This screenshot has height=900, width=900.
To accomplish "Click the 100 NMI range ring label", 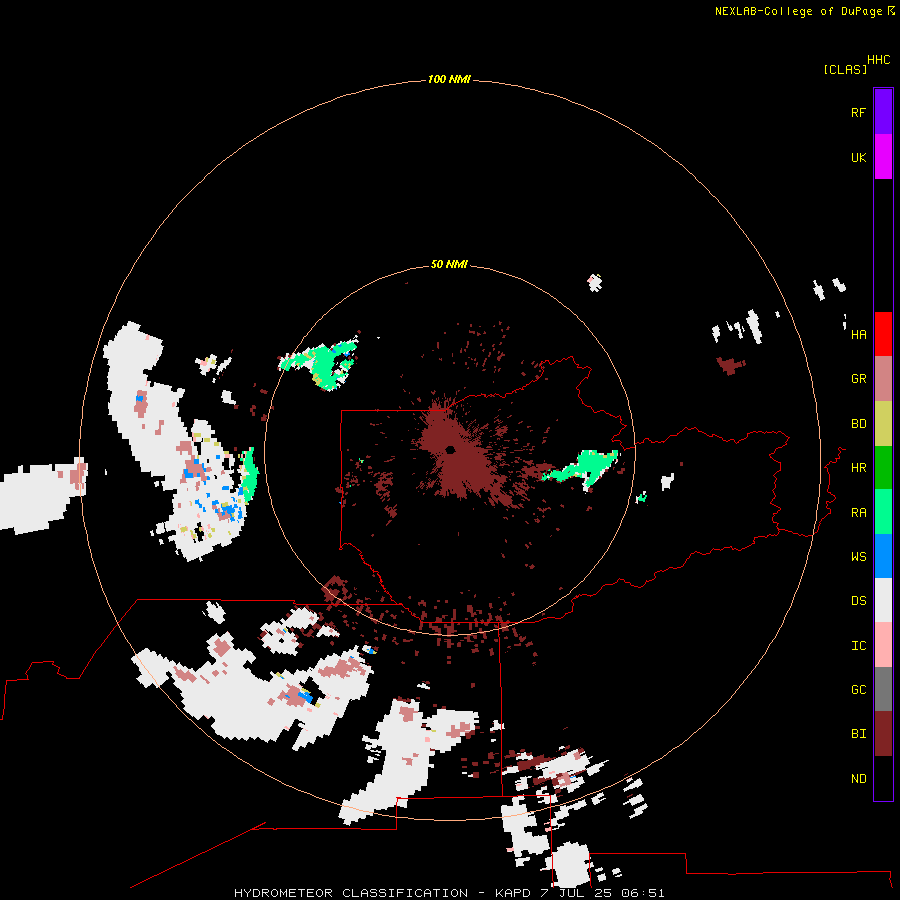I will 449,79.
